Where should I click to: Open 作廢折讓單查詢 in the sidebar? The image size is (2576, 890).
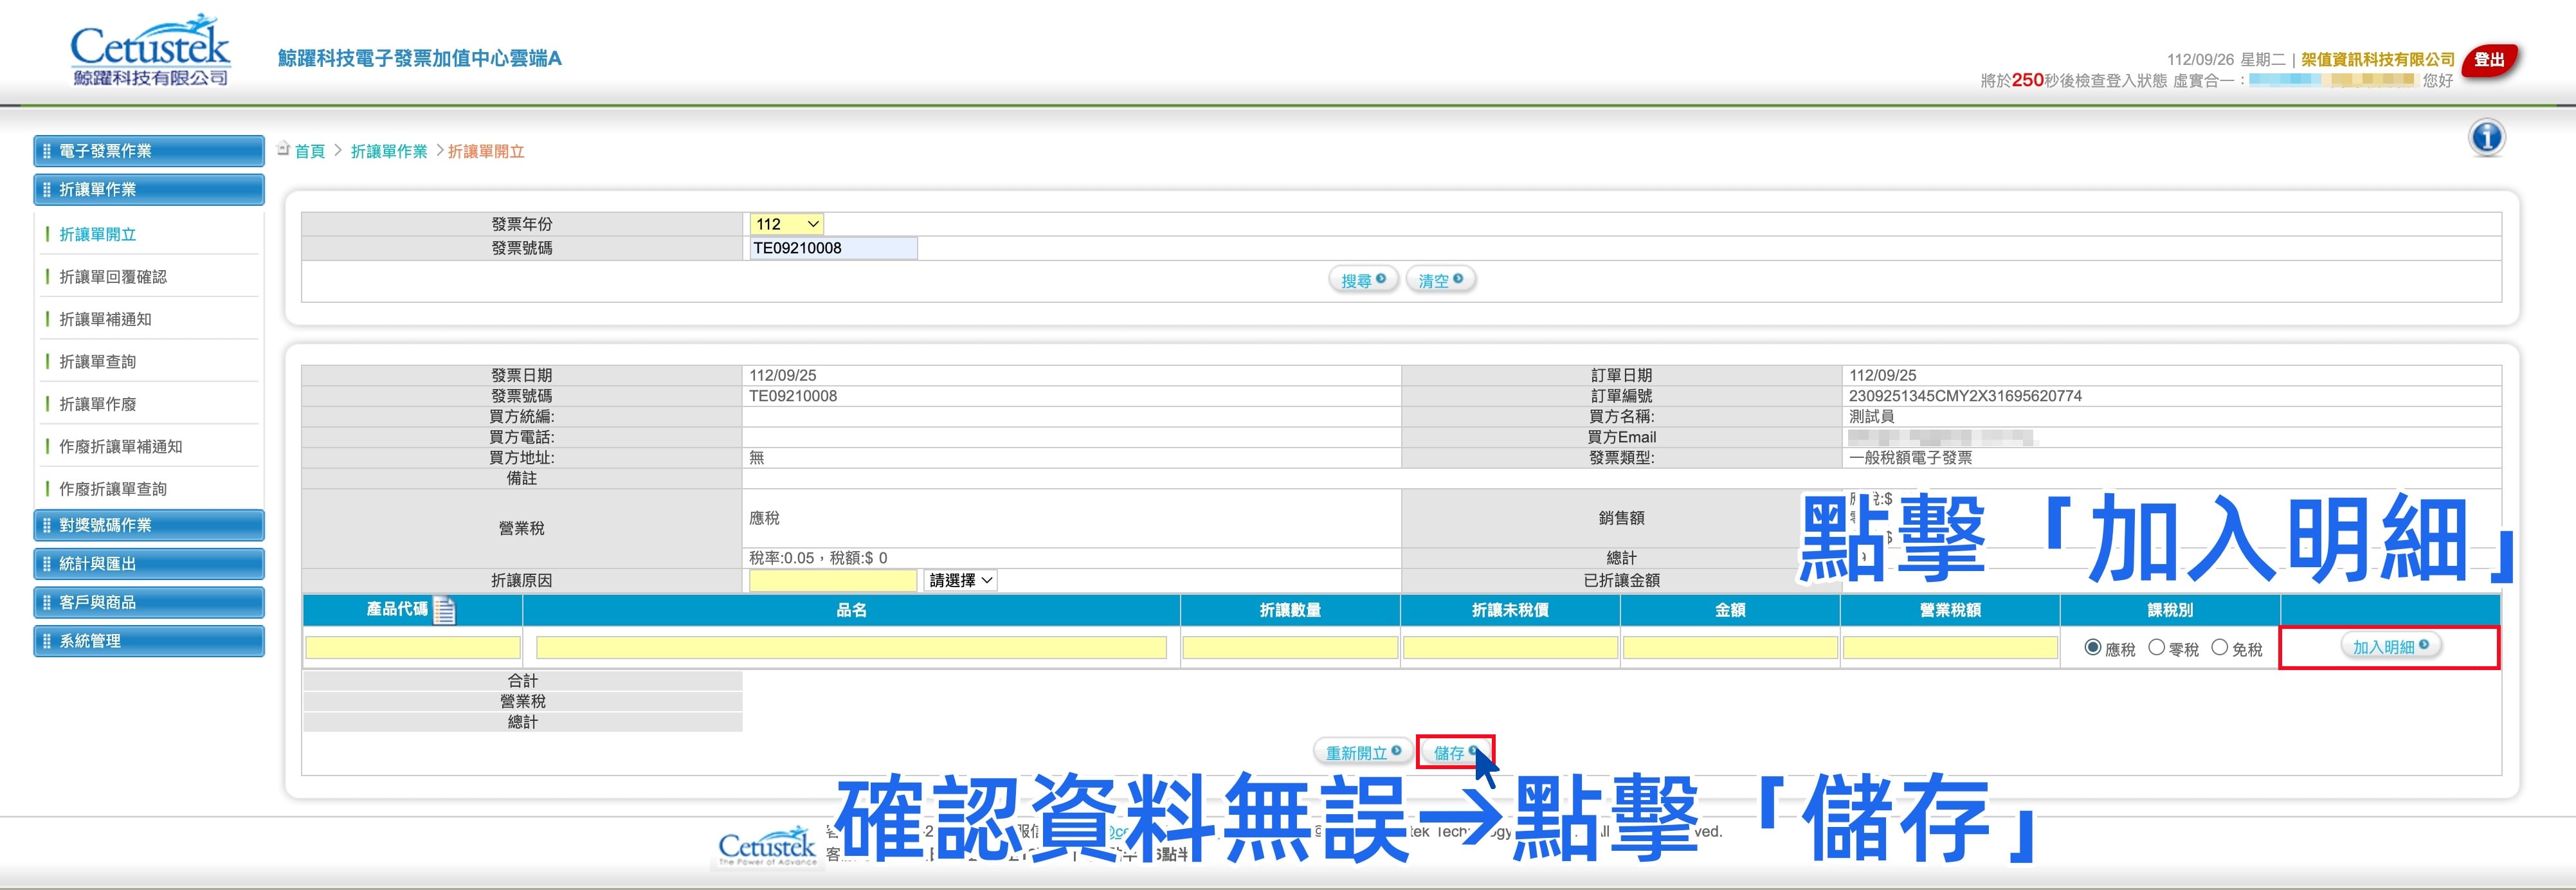point(113,489)
